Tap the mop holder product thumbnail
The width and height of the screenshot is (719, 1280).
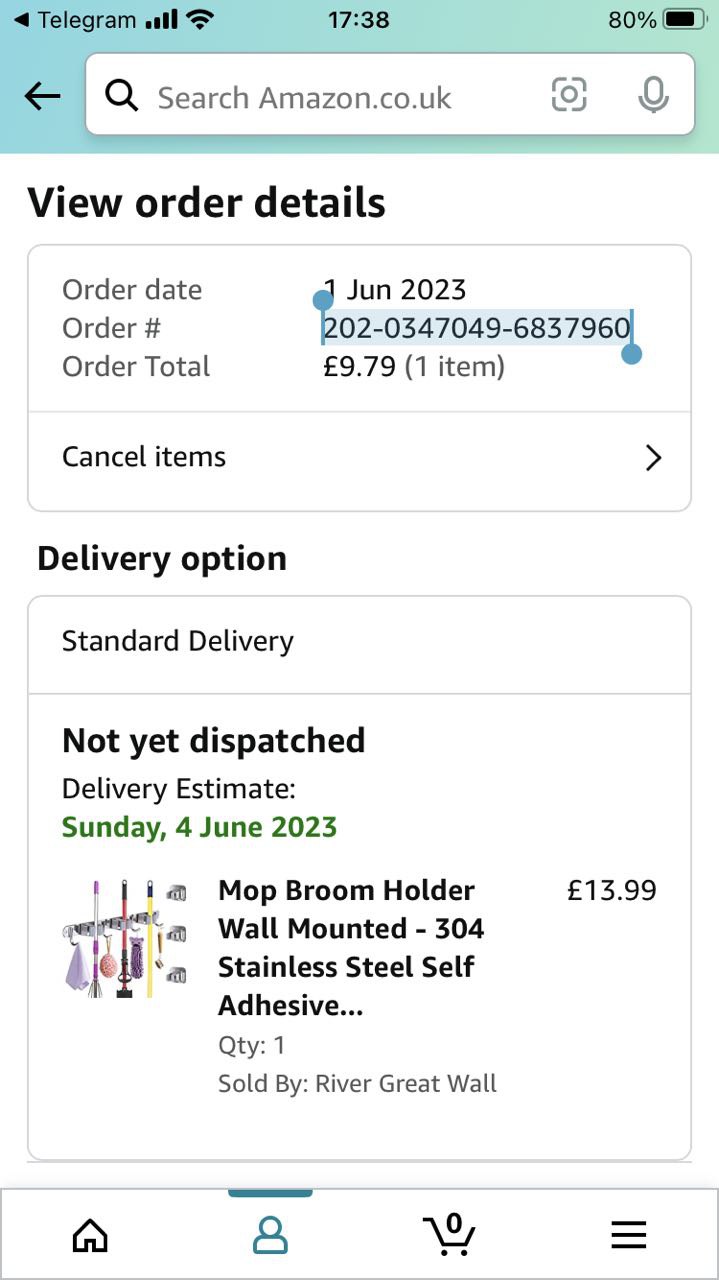click(124, 938)
